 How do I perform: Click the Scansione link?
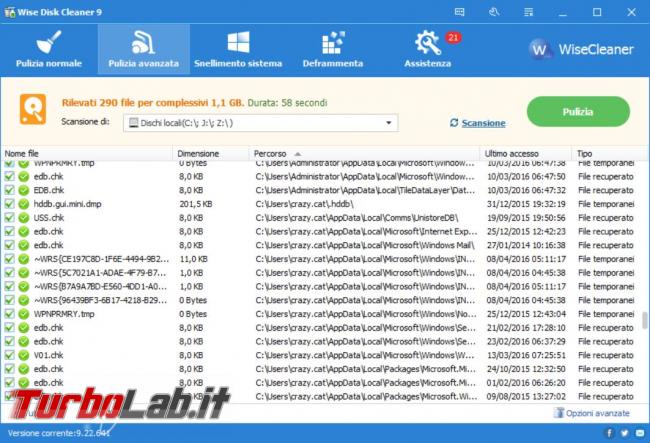pos(483,123)
